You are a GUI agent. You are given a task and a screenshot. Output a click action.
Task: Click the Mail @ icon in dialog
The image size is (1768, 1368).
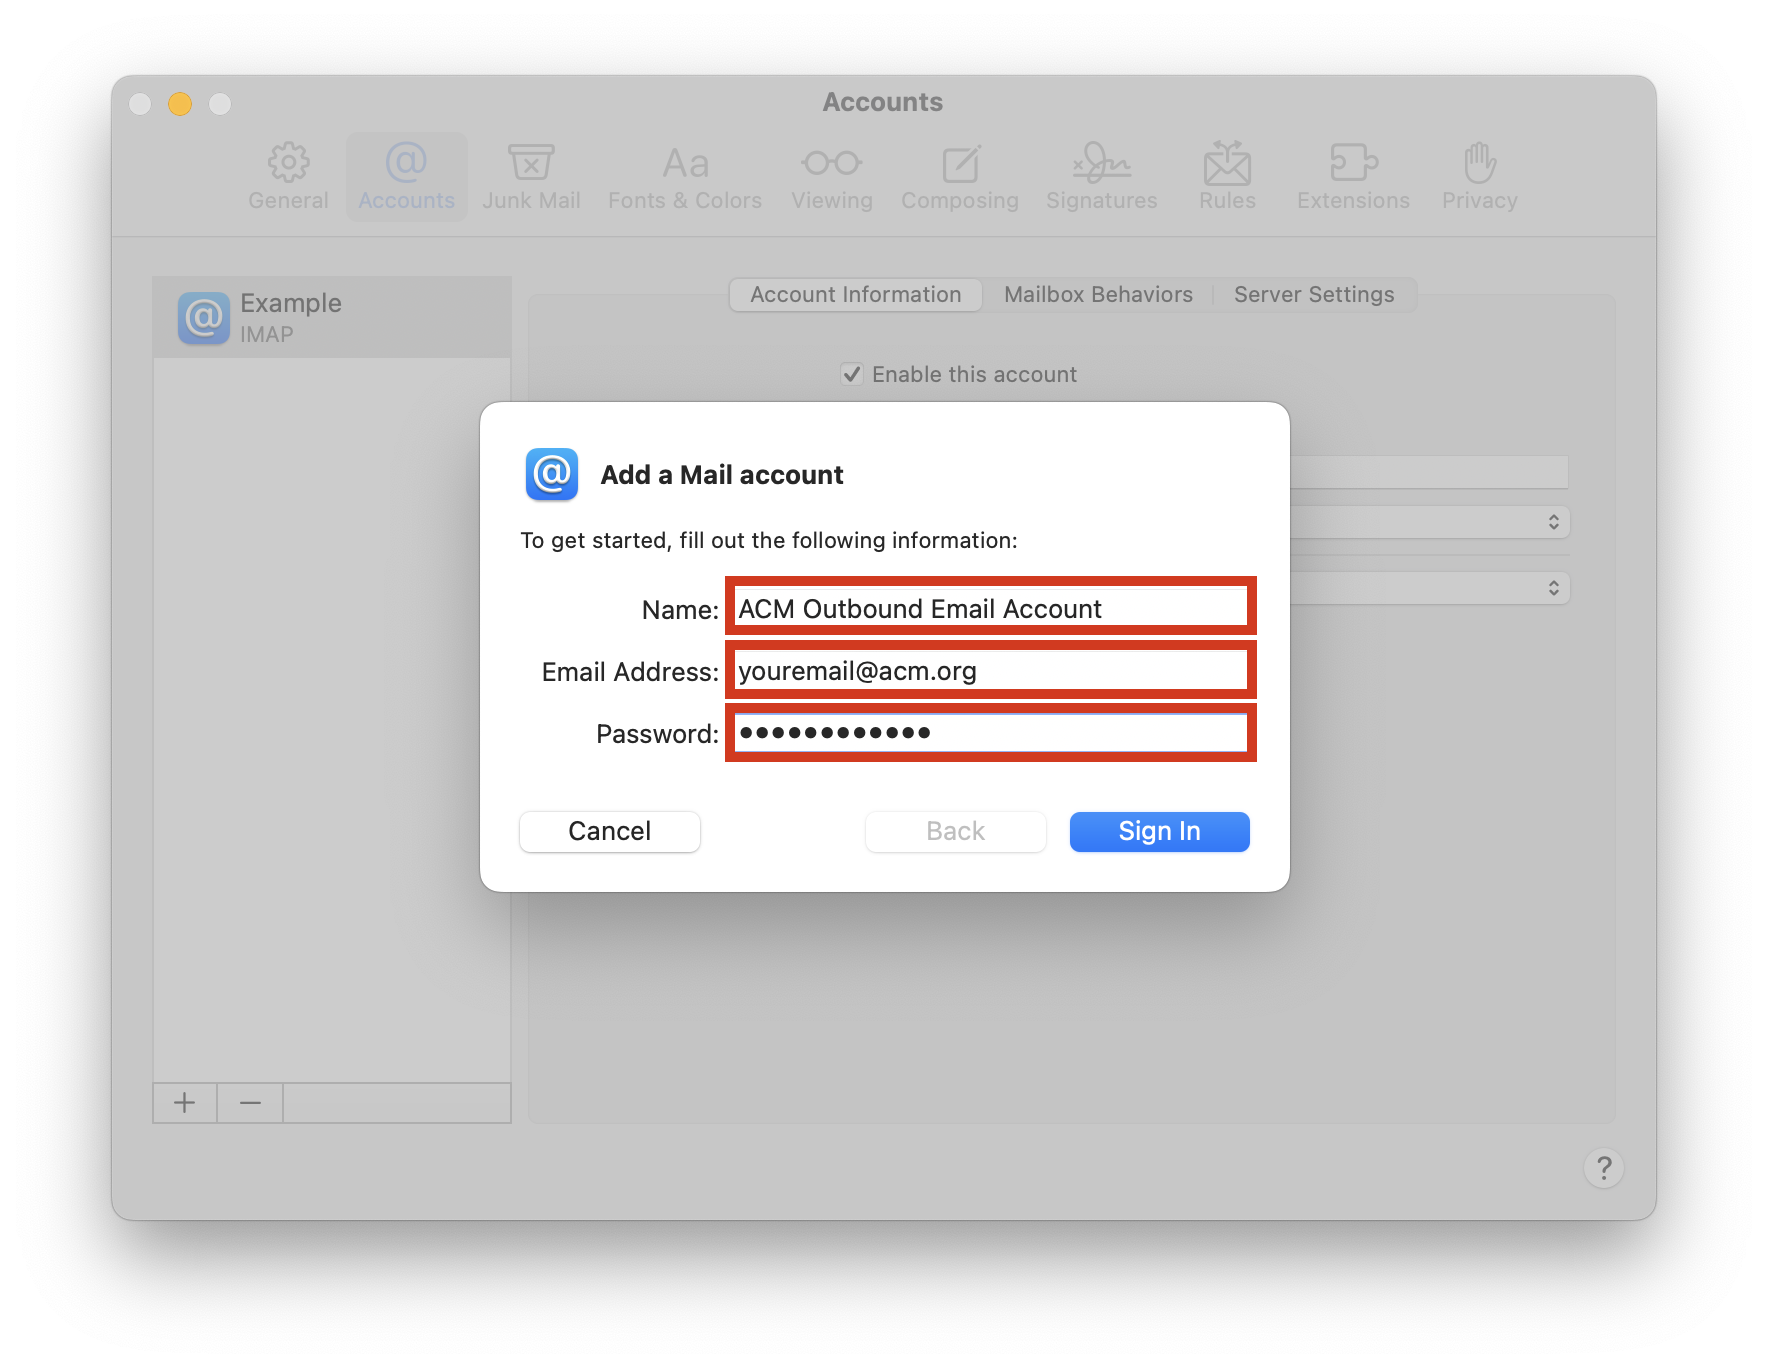click(552, 474)
